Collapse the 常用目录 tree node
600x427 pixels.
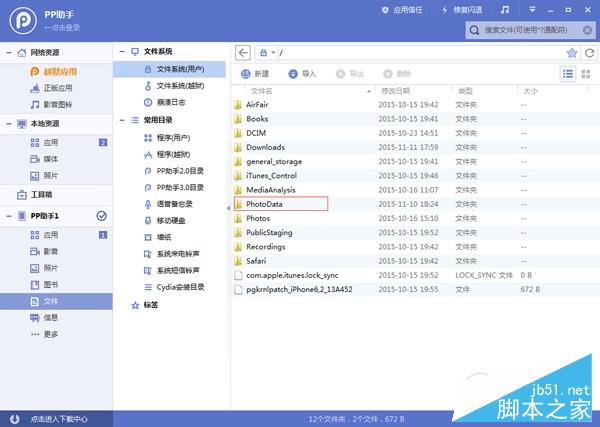[122, 120]
